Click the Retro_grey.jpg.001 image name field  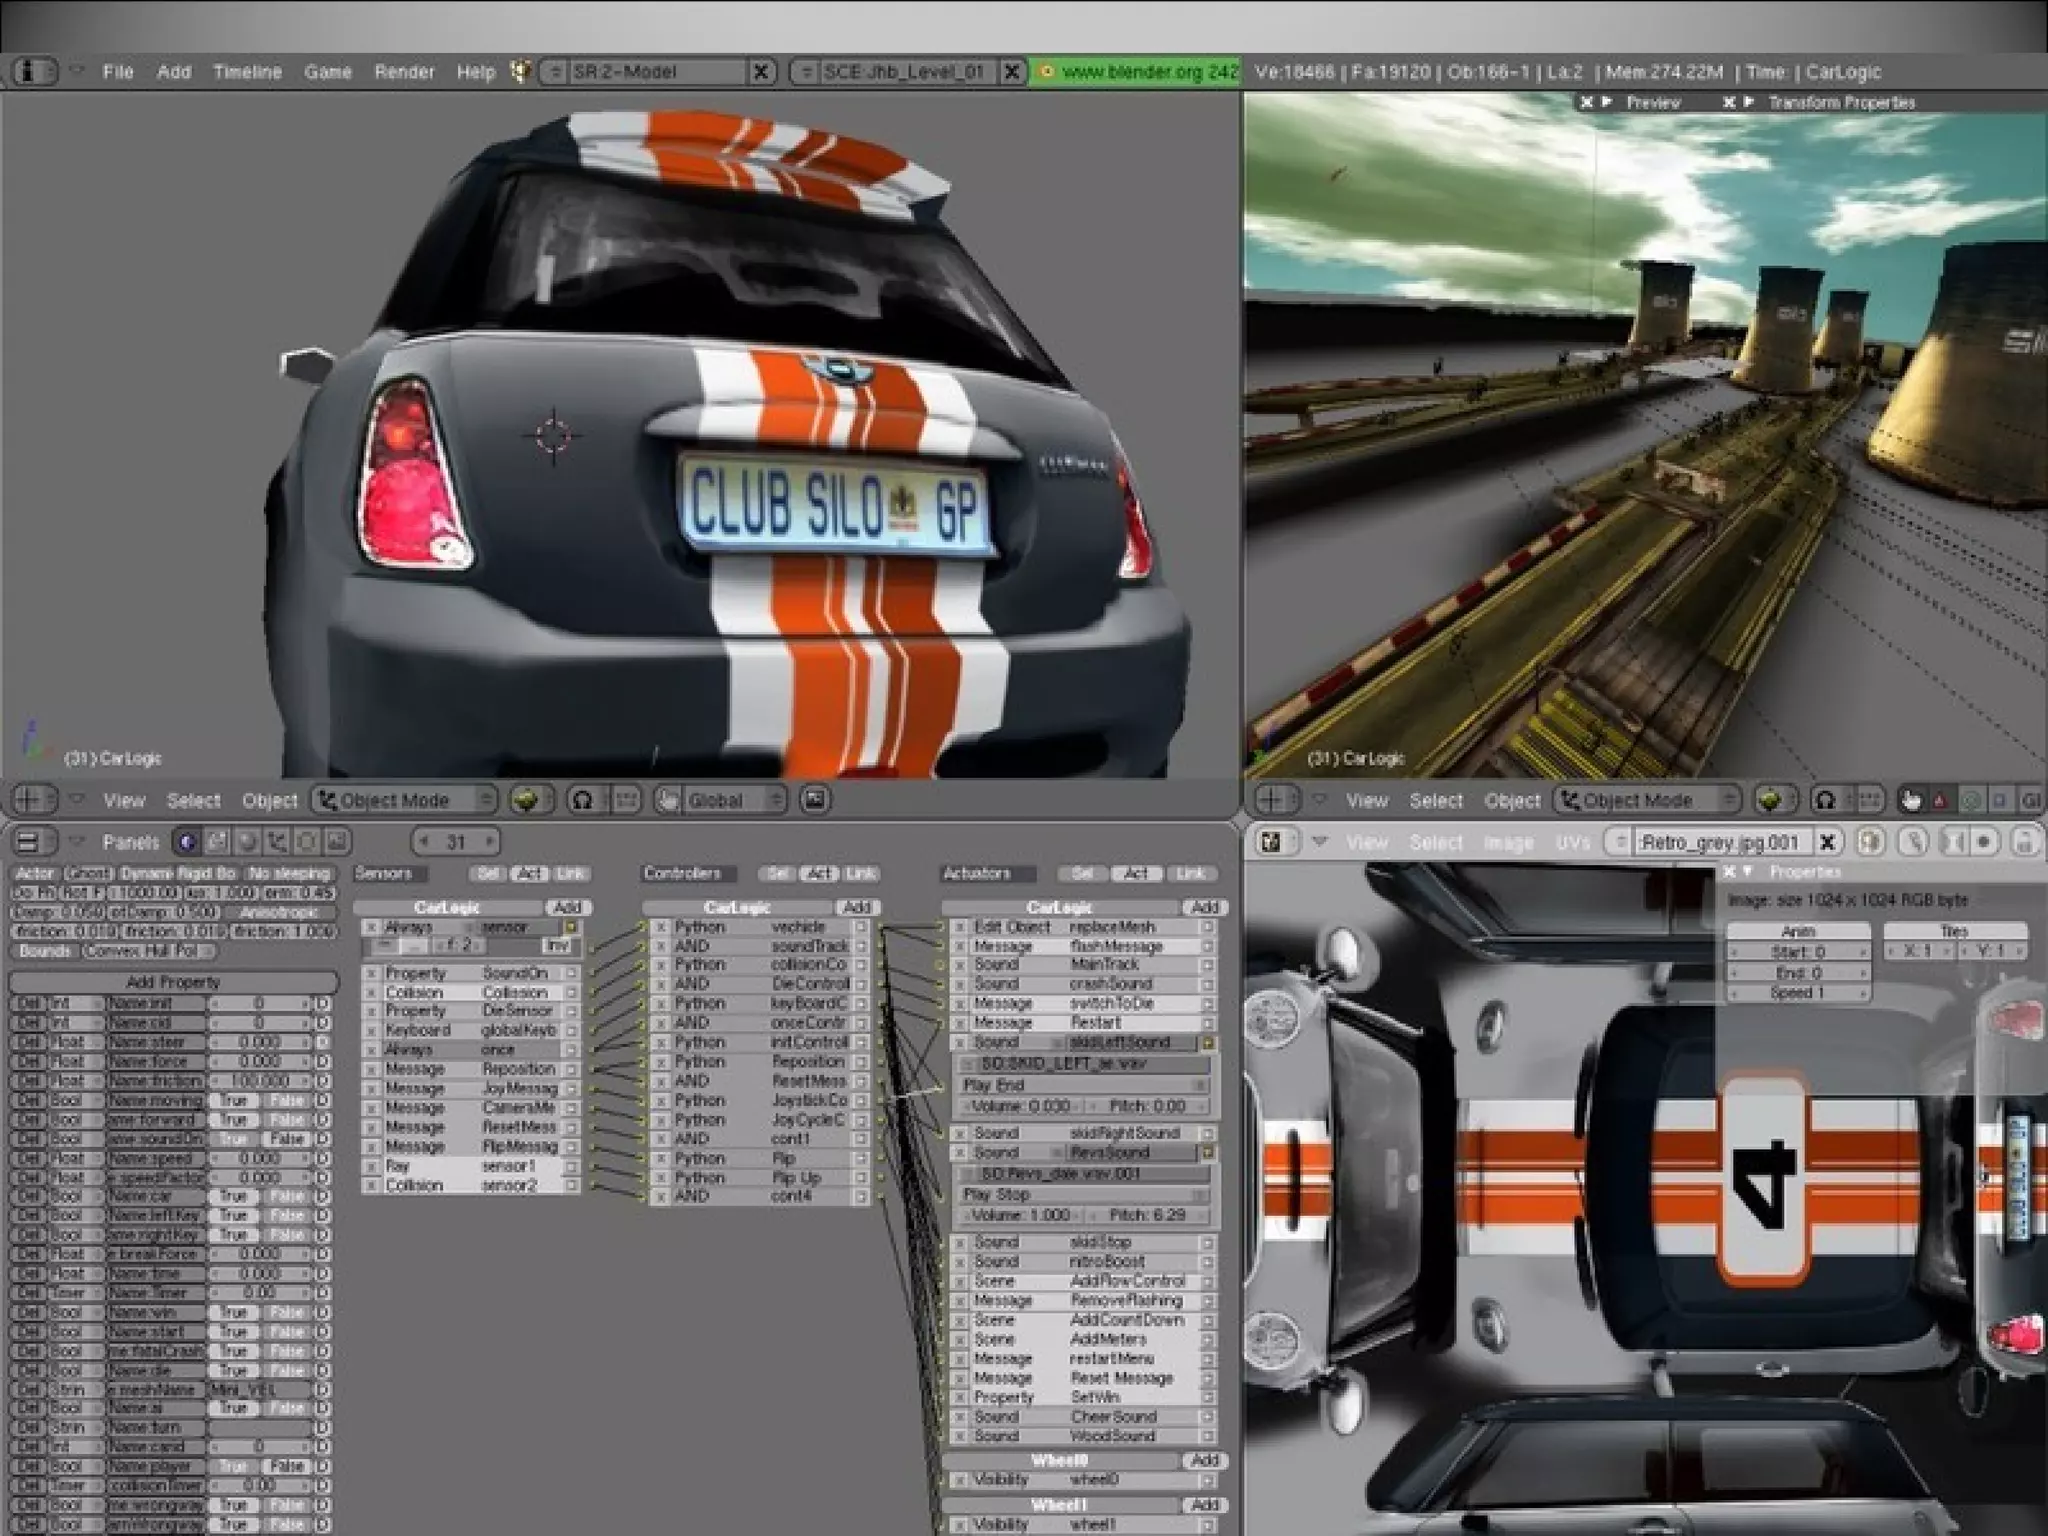1719,843
